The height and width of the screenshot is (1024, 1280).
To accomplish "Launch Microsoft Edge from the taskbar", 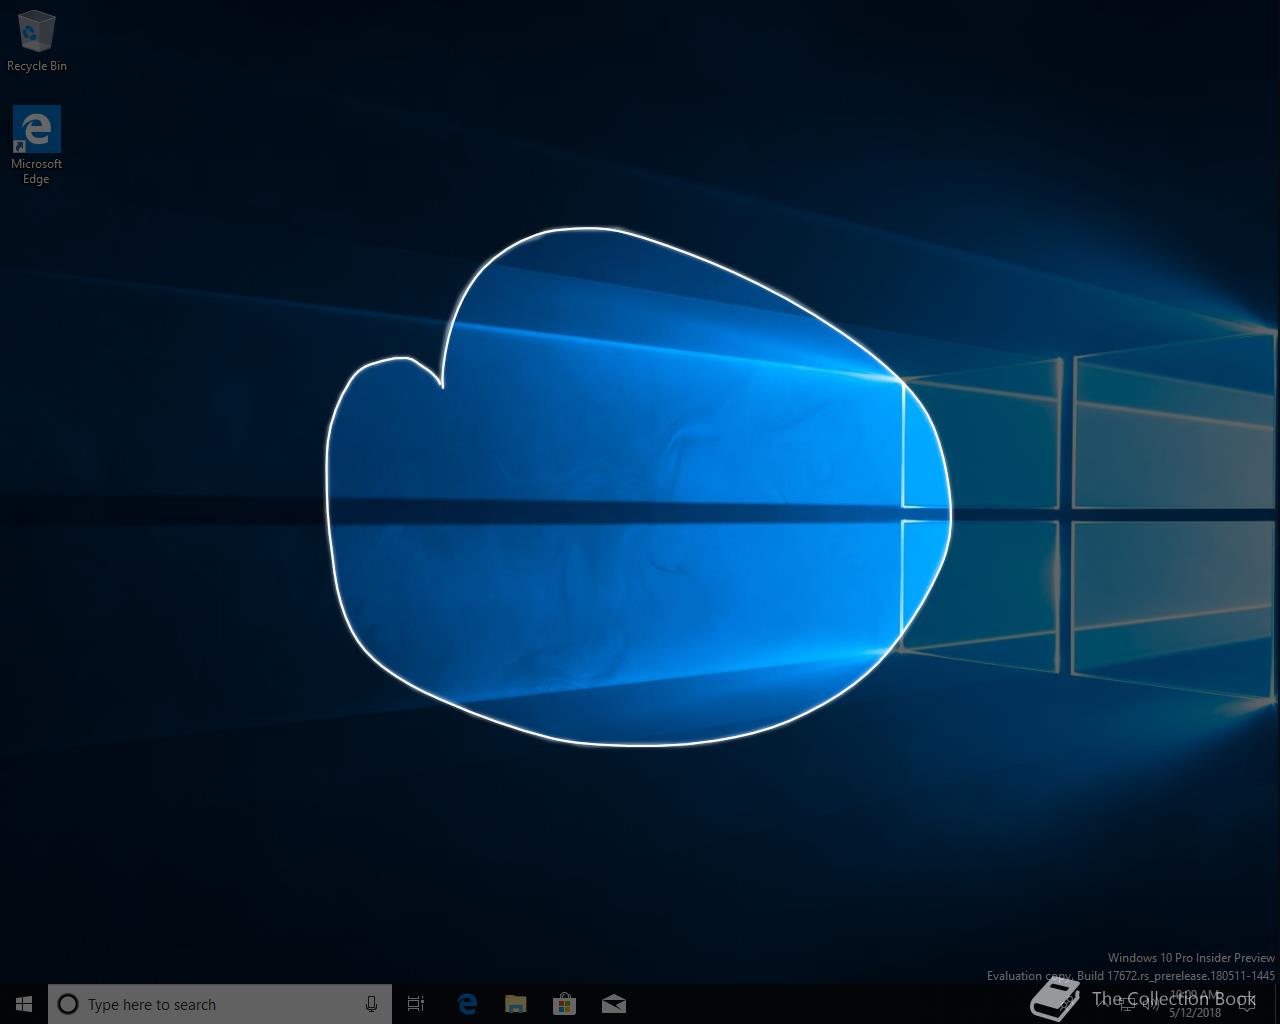I will point(467,1004).
